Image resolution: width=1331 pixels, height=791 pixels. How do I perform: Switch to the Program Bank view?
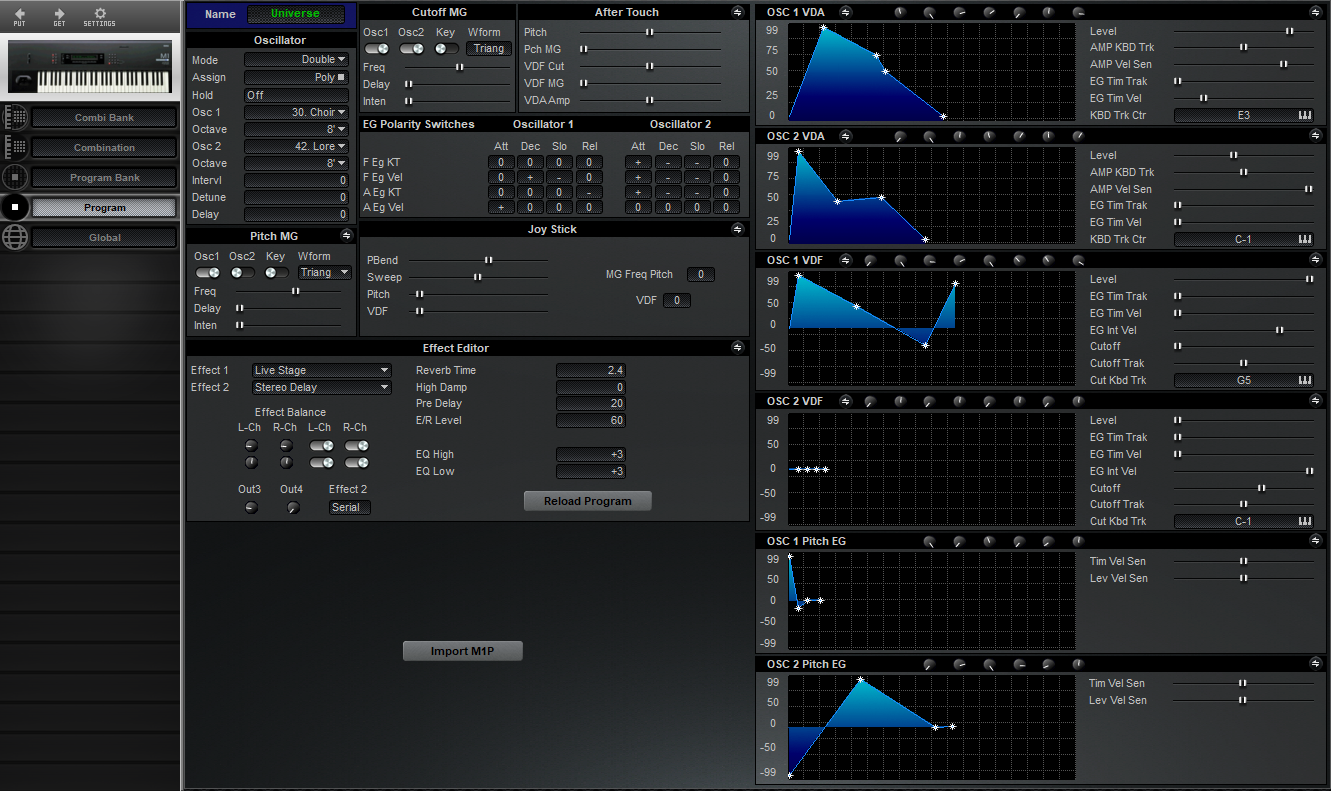click(x=104, y=178)
